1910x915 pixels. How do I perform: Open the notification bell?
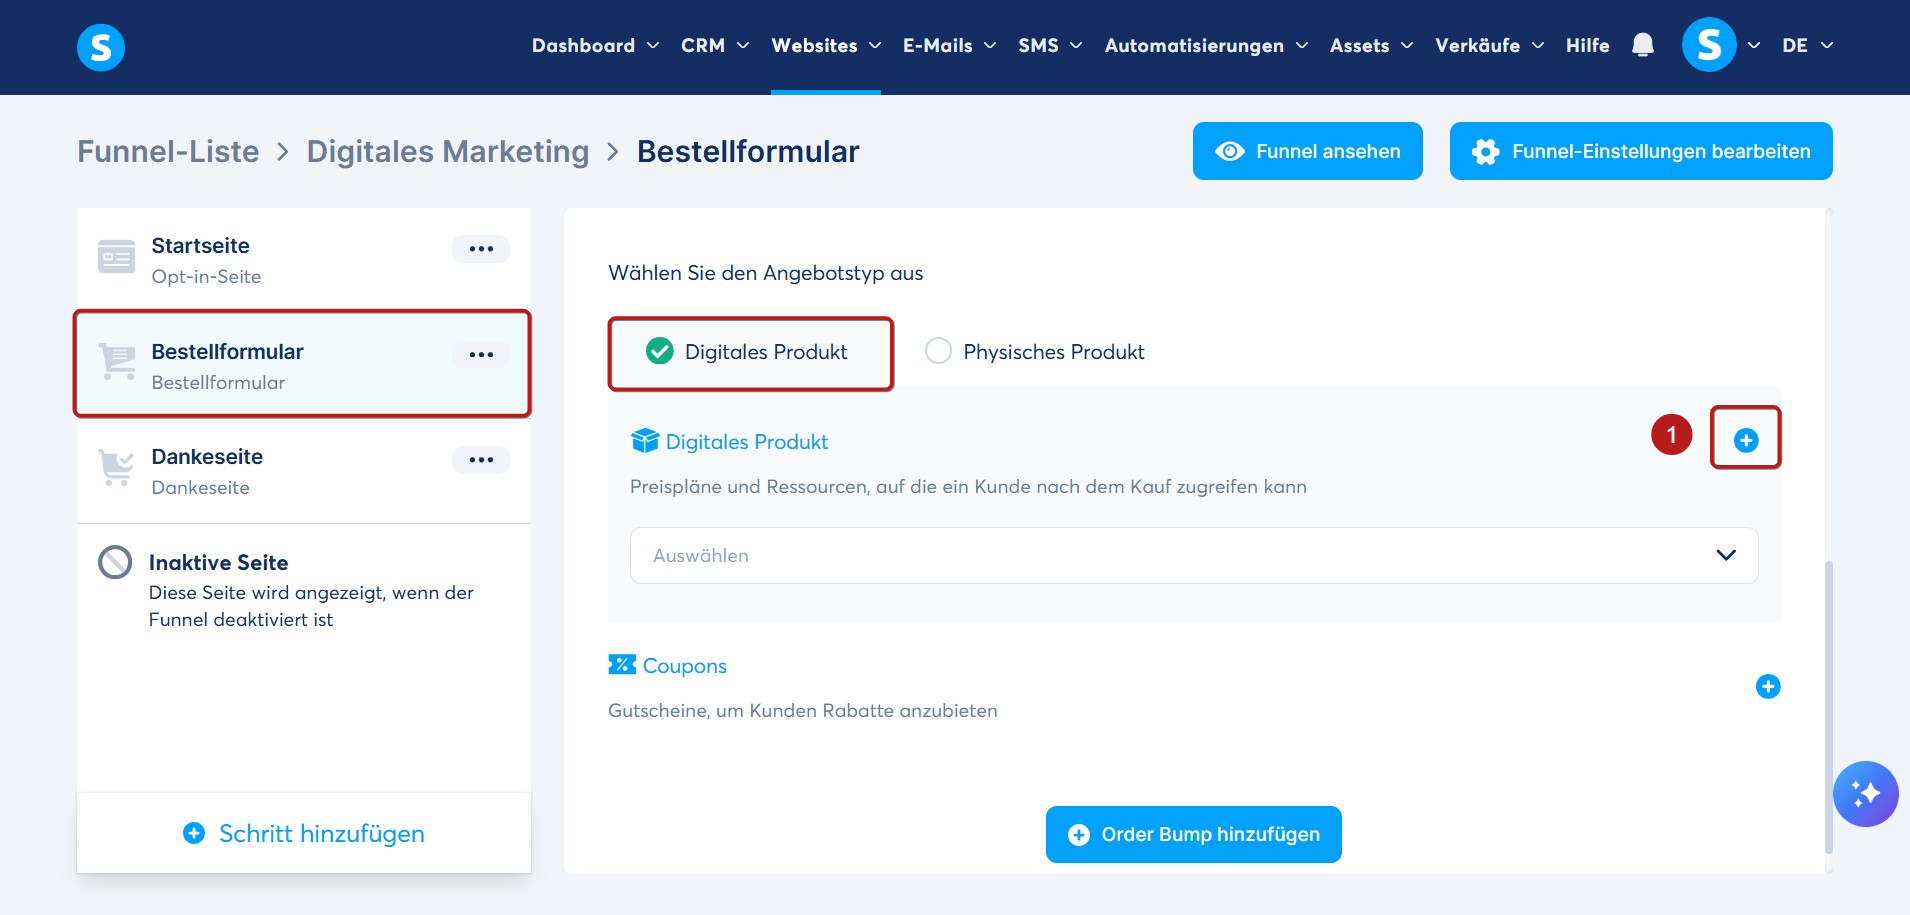[1642, 45]
